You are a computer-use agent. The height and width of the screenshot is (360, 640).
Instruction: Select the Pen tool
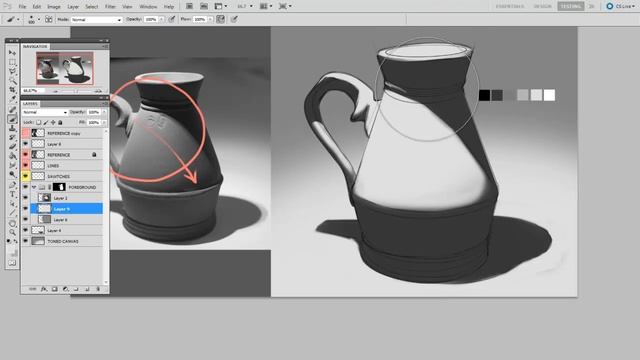pyautogui.click(x=12, y=185)
